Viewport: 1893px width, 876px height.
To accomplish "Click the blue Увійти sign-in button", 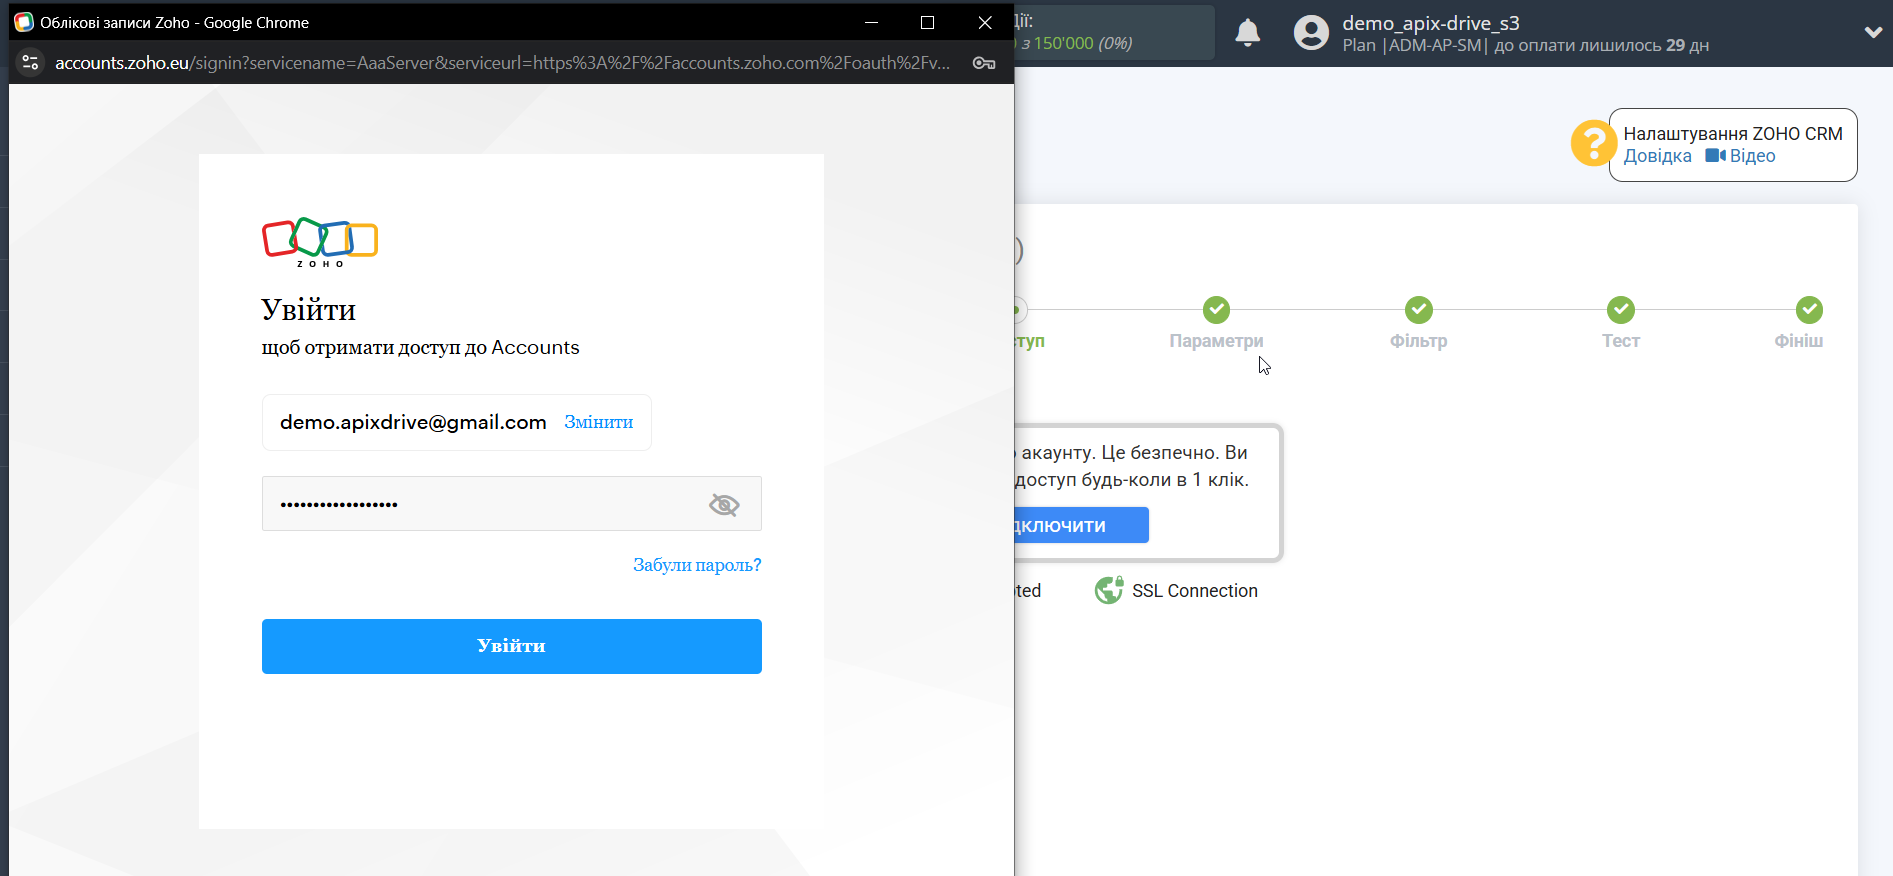I will (x=512, y=646).
